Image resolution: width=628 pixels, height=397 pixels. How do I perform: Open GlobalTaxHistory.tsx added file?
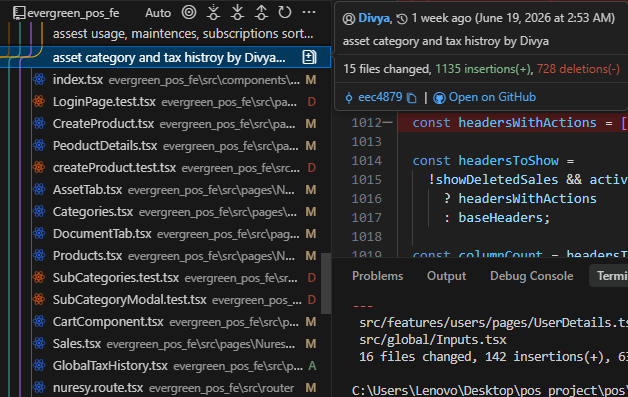176,366
